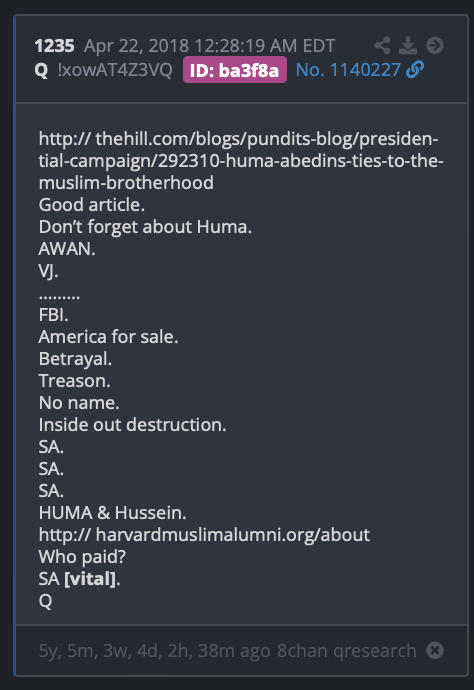
Task: Click the 8chan qresearch source label
Action: tap(346, 650)
